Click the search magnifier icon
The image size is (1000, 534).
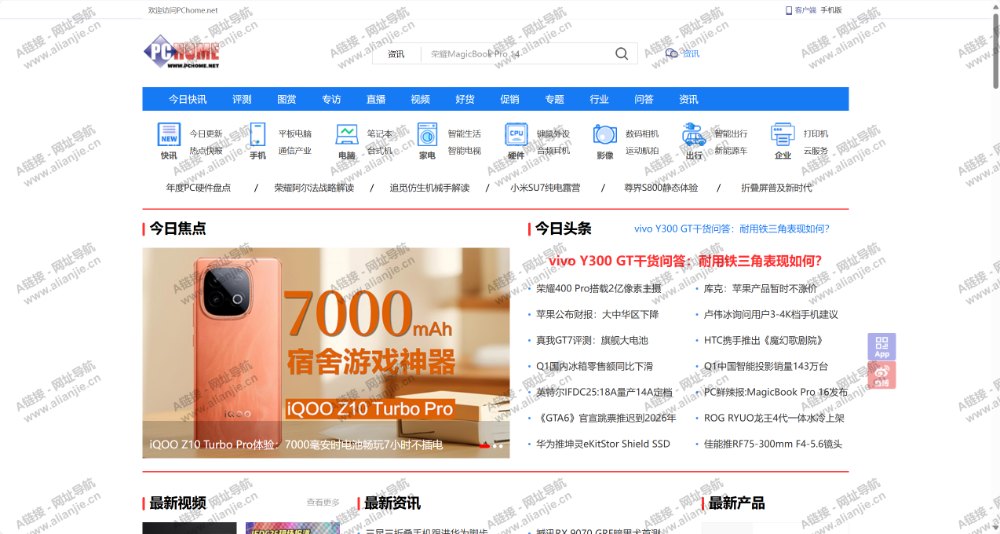[x=621, y=54]
